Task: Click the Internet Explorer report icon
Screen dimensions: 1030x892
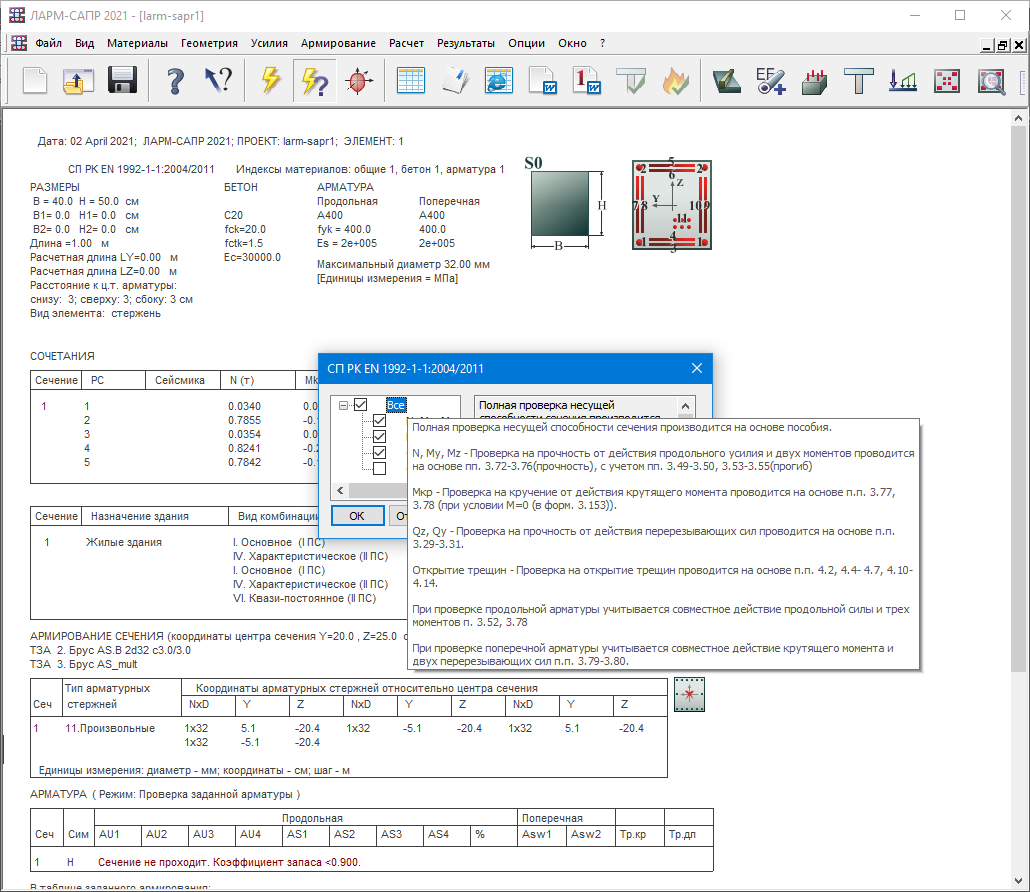Action: (x=498, y=81)
